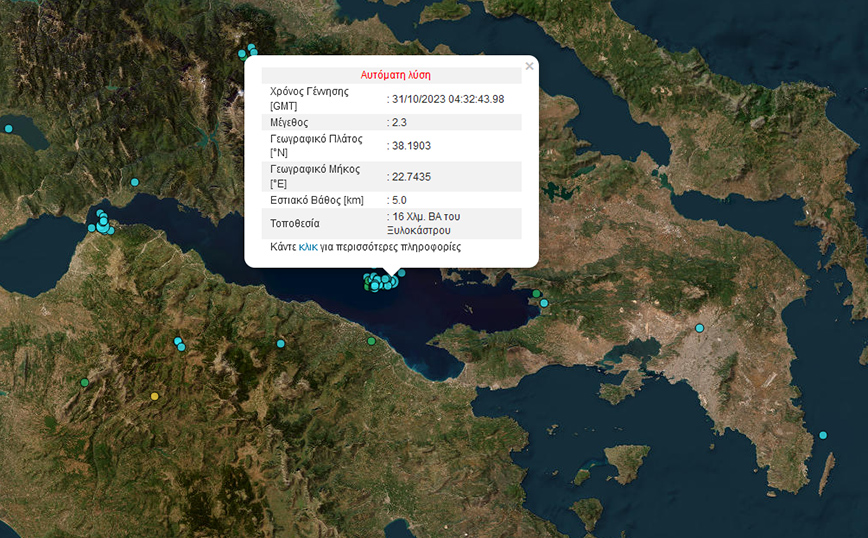This screenshot has height=538, width=868.
Task: Click the blue "κλικ" link for more information
Action: pos(308,246)
